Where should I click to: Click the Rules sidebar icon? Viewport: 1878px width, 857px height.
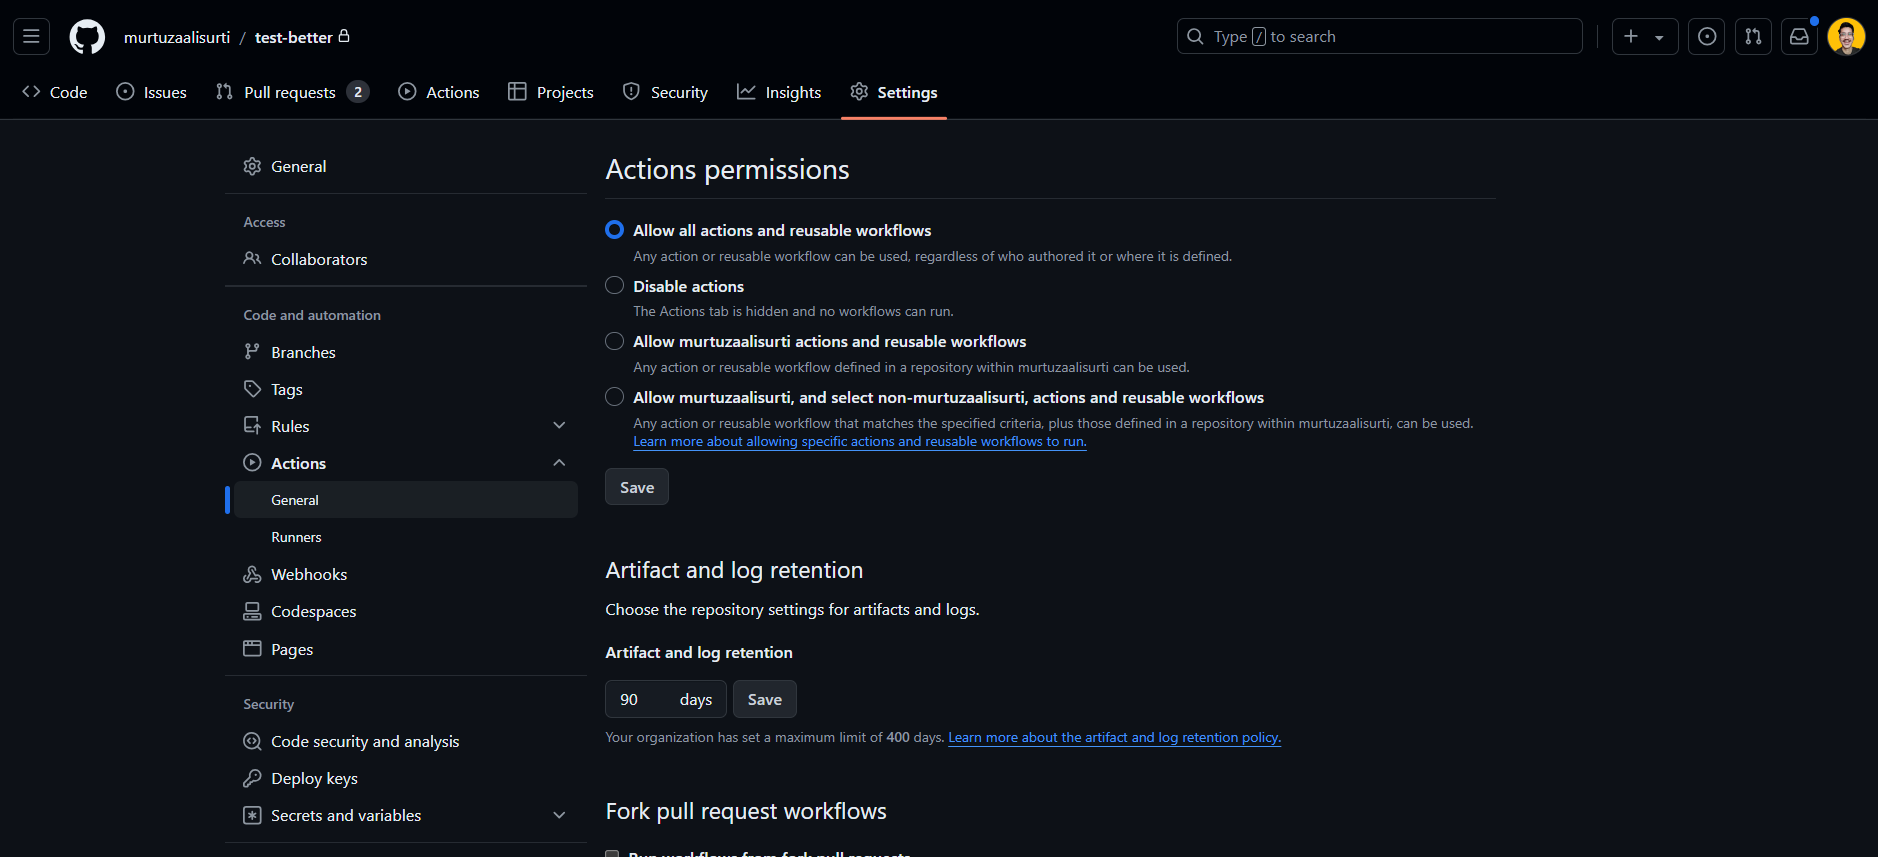[x=252, y=426]
